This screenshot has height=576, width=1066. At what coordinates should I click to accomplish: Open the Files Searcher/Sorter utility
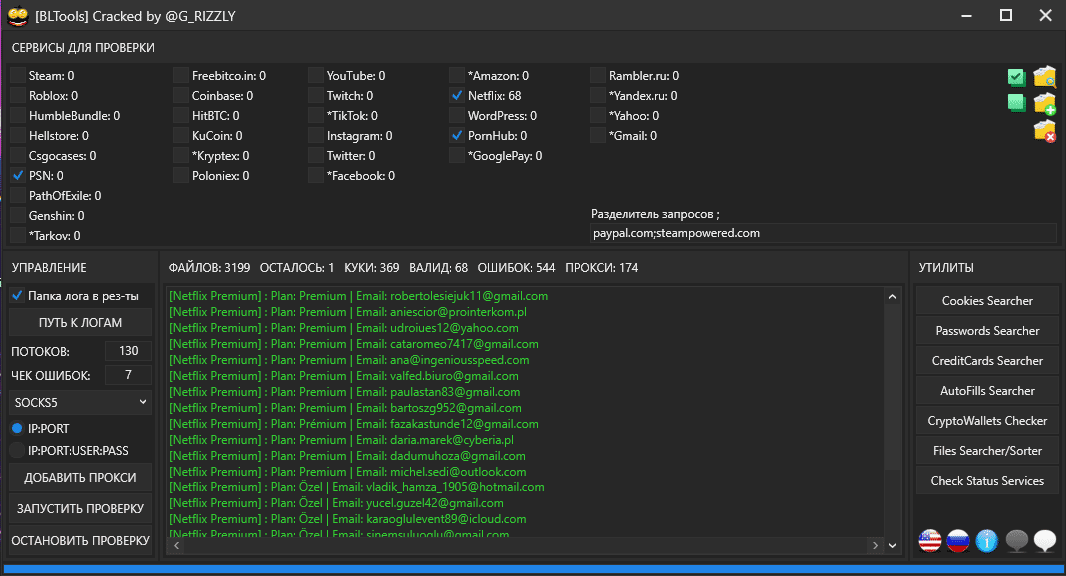[x=987, y=450]
